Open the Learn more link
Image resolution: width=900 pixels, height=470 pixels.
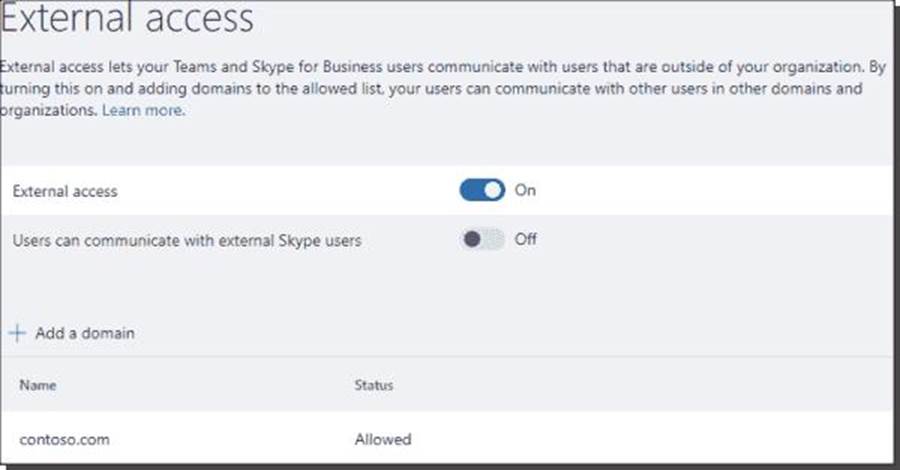(x=142, y=111)
